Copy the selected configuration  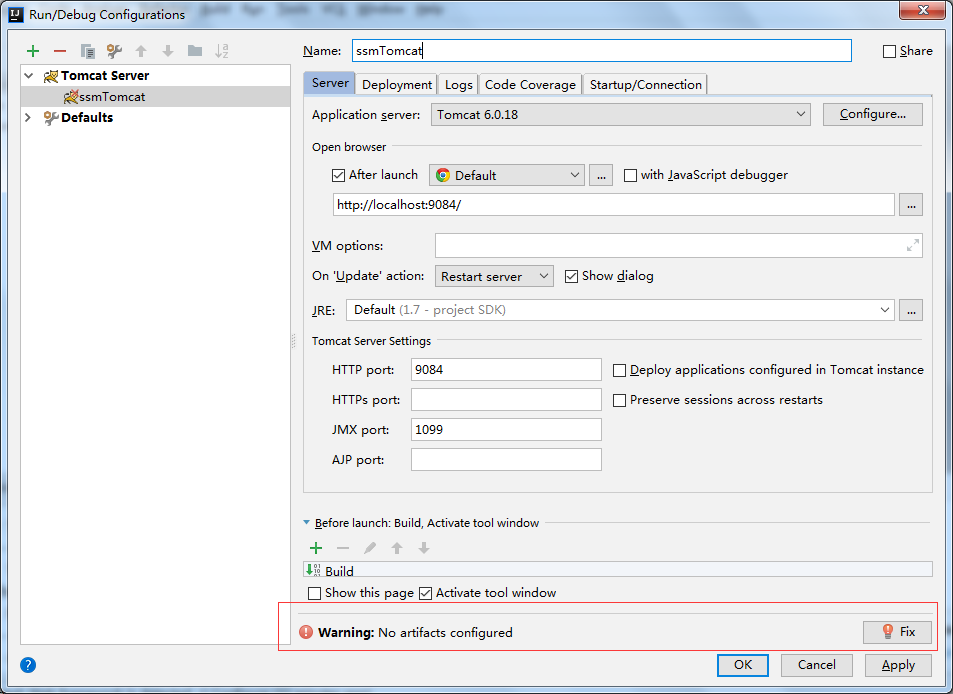88,51
